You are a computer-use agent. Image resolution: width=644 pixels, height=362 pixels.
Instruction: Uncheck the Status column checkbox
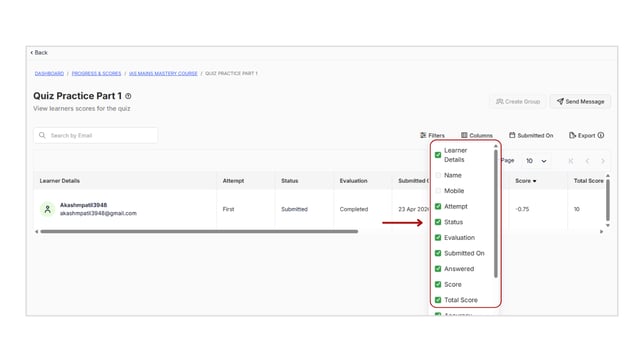tap(438, 222)
